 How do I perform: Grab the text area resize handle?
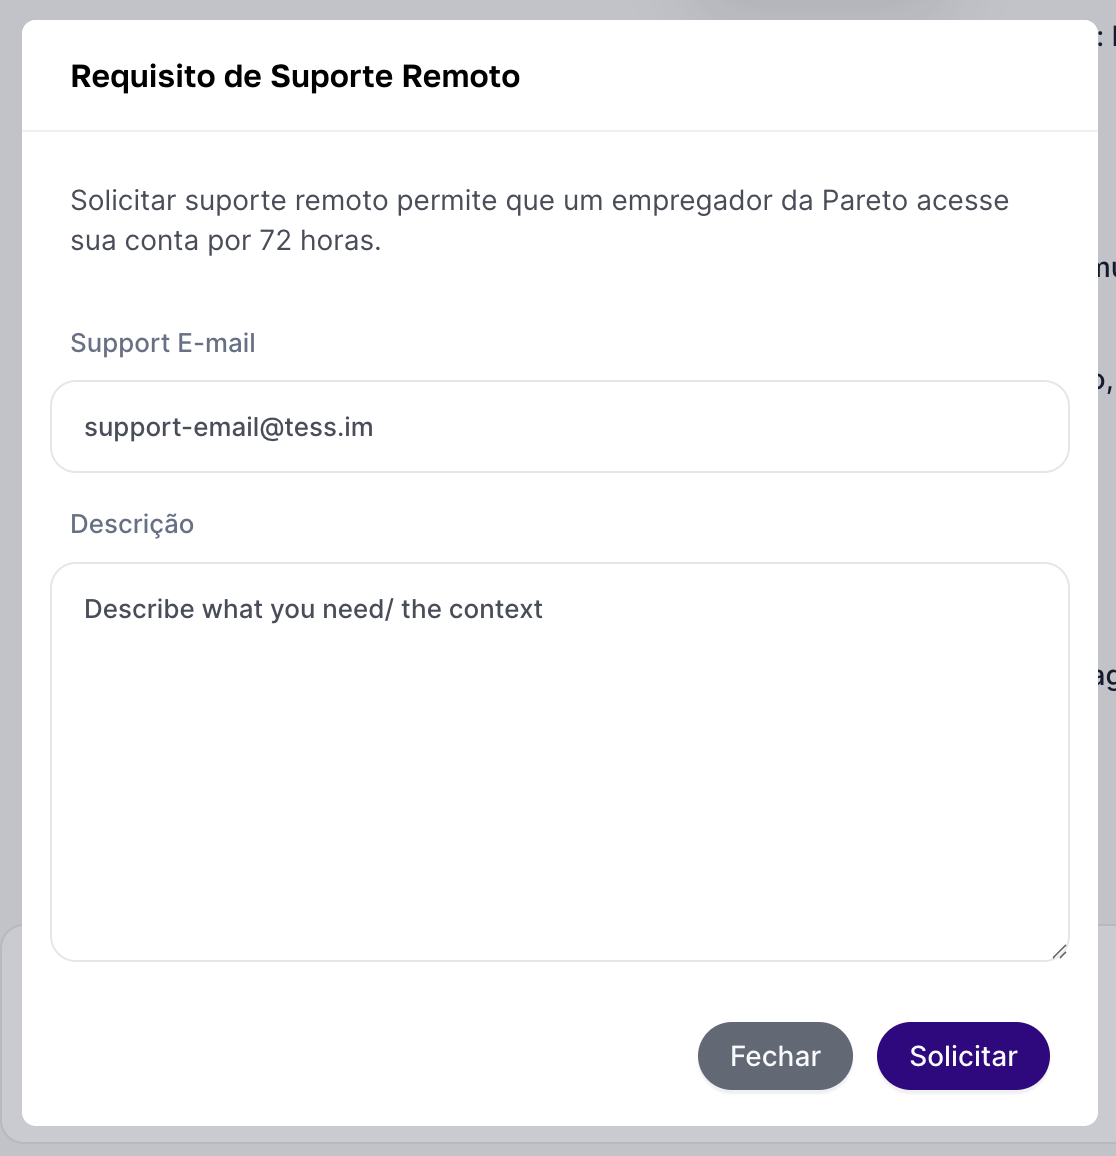(1059, 952)
